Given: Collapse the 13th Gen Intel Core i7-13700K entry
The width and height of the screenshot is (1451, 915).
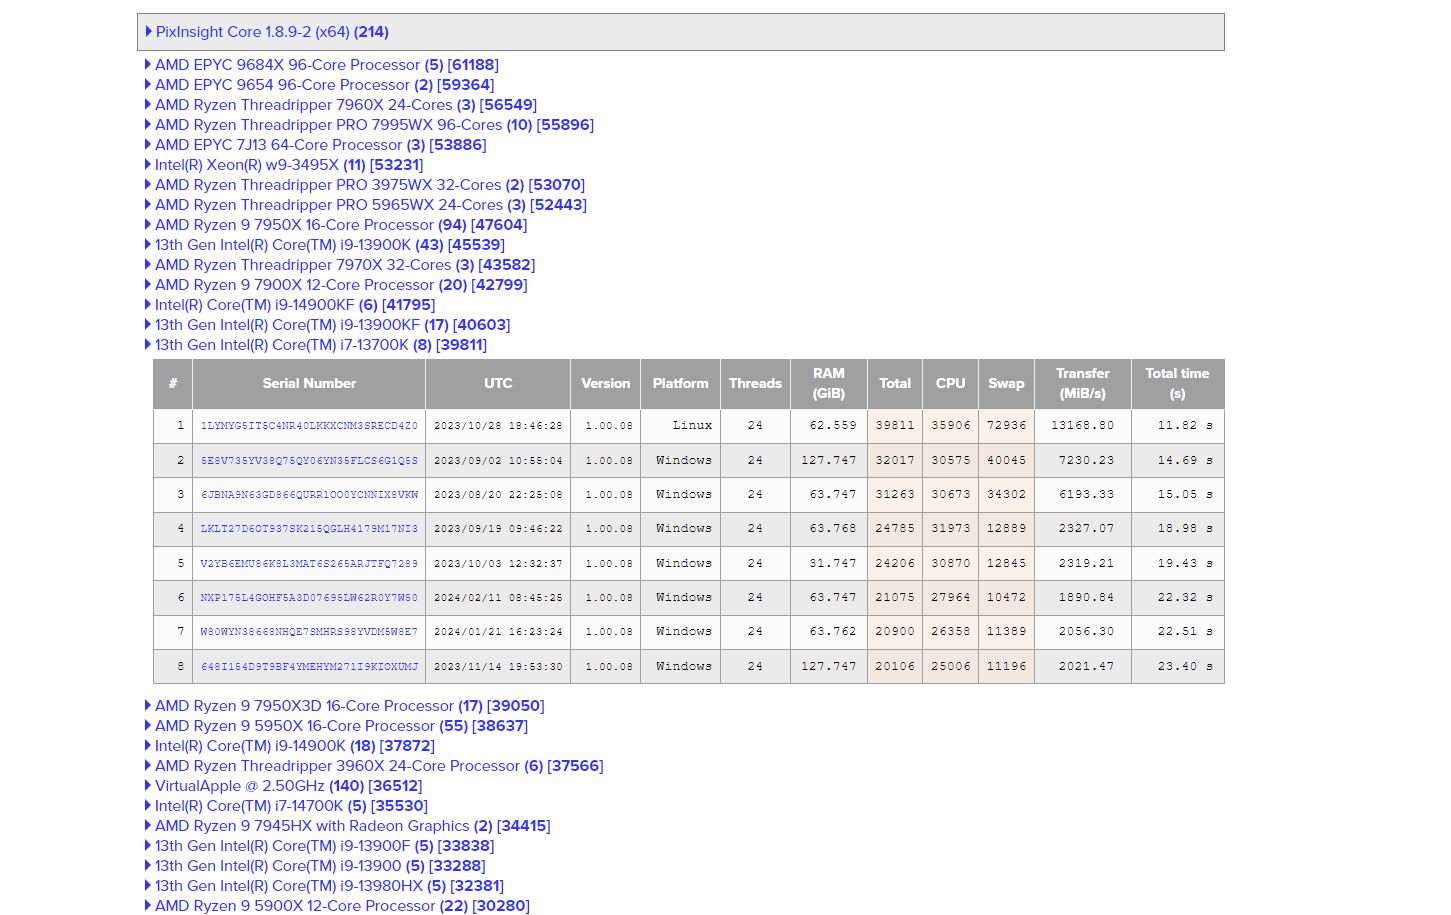Looking at the screenshot, I should (x=315, y=345).
